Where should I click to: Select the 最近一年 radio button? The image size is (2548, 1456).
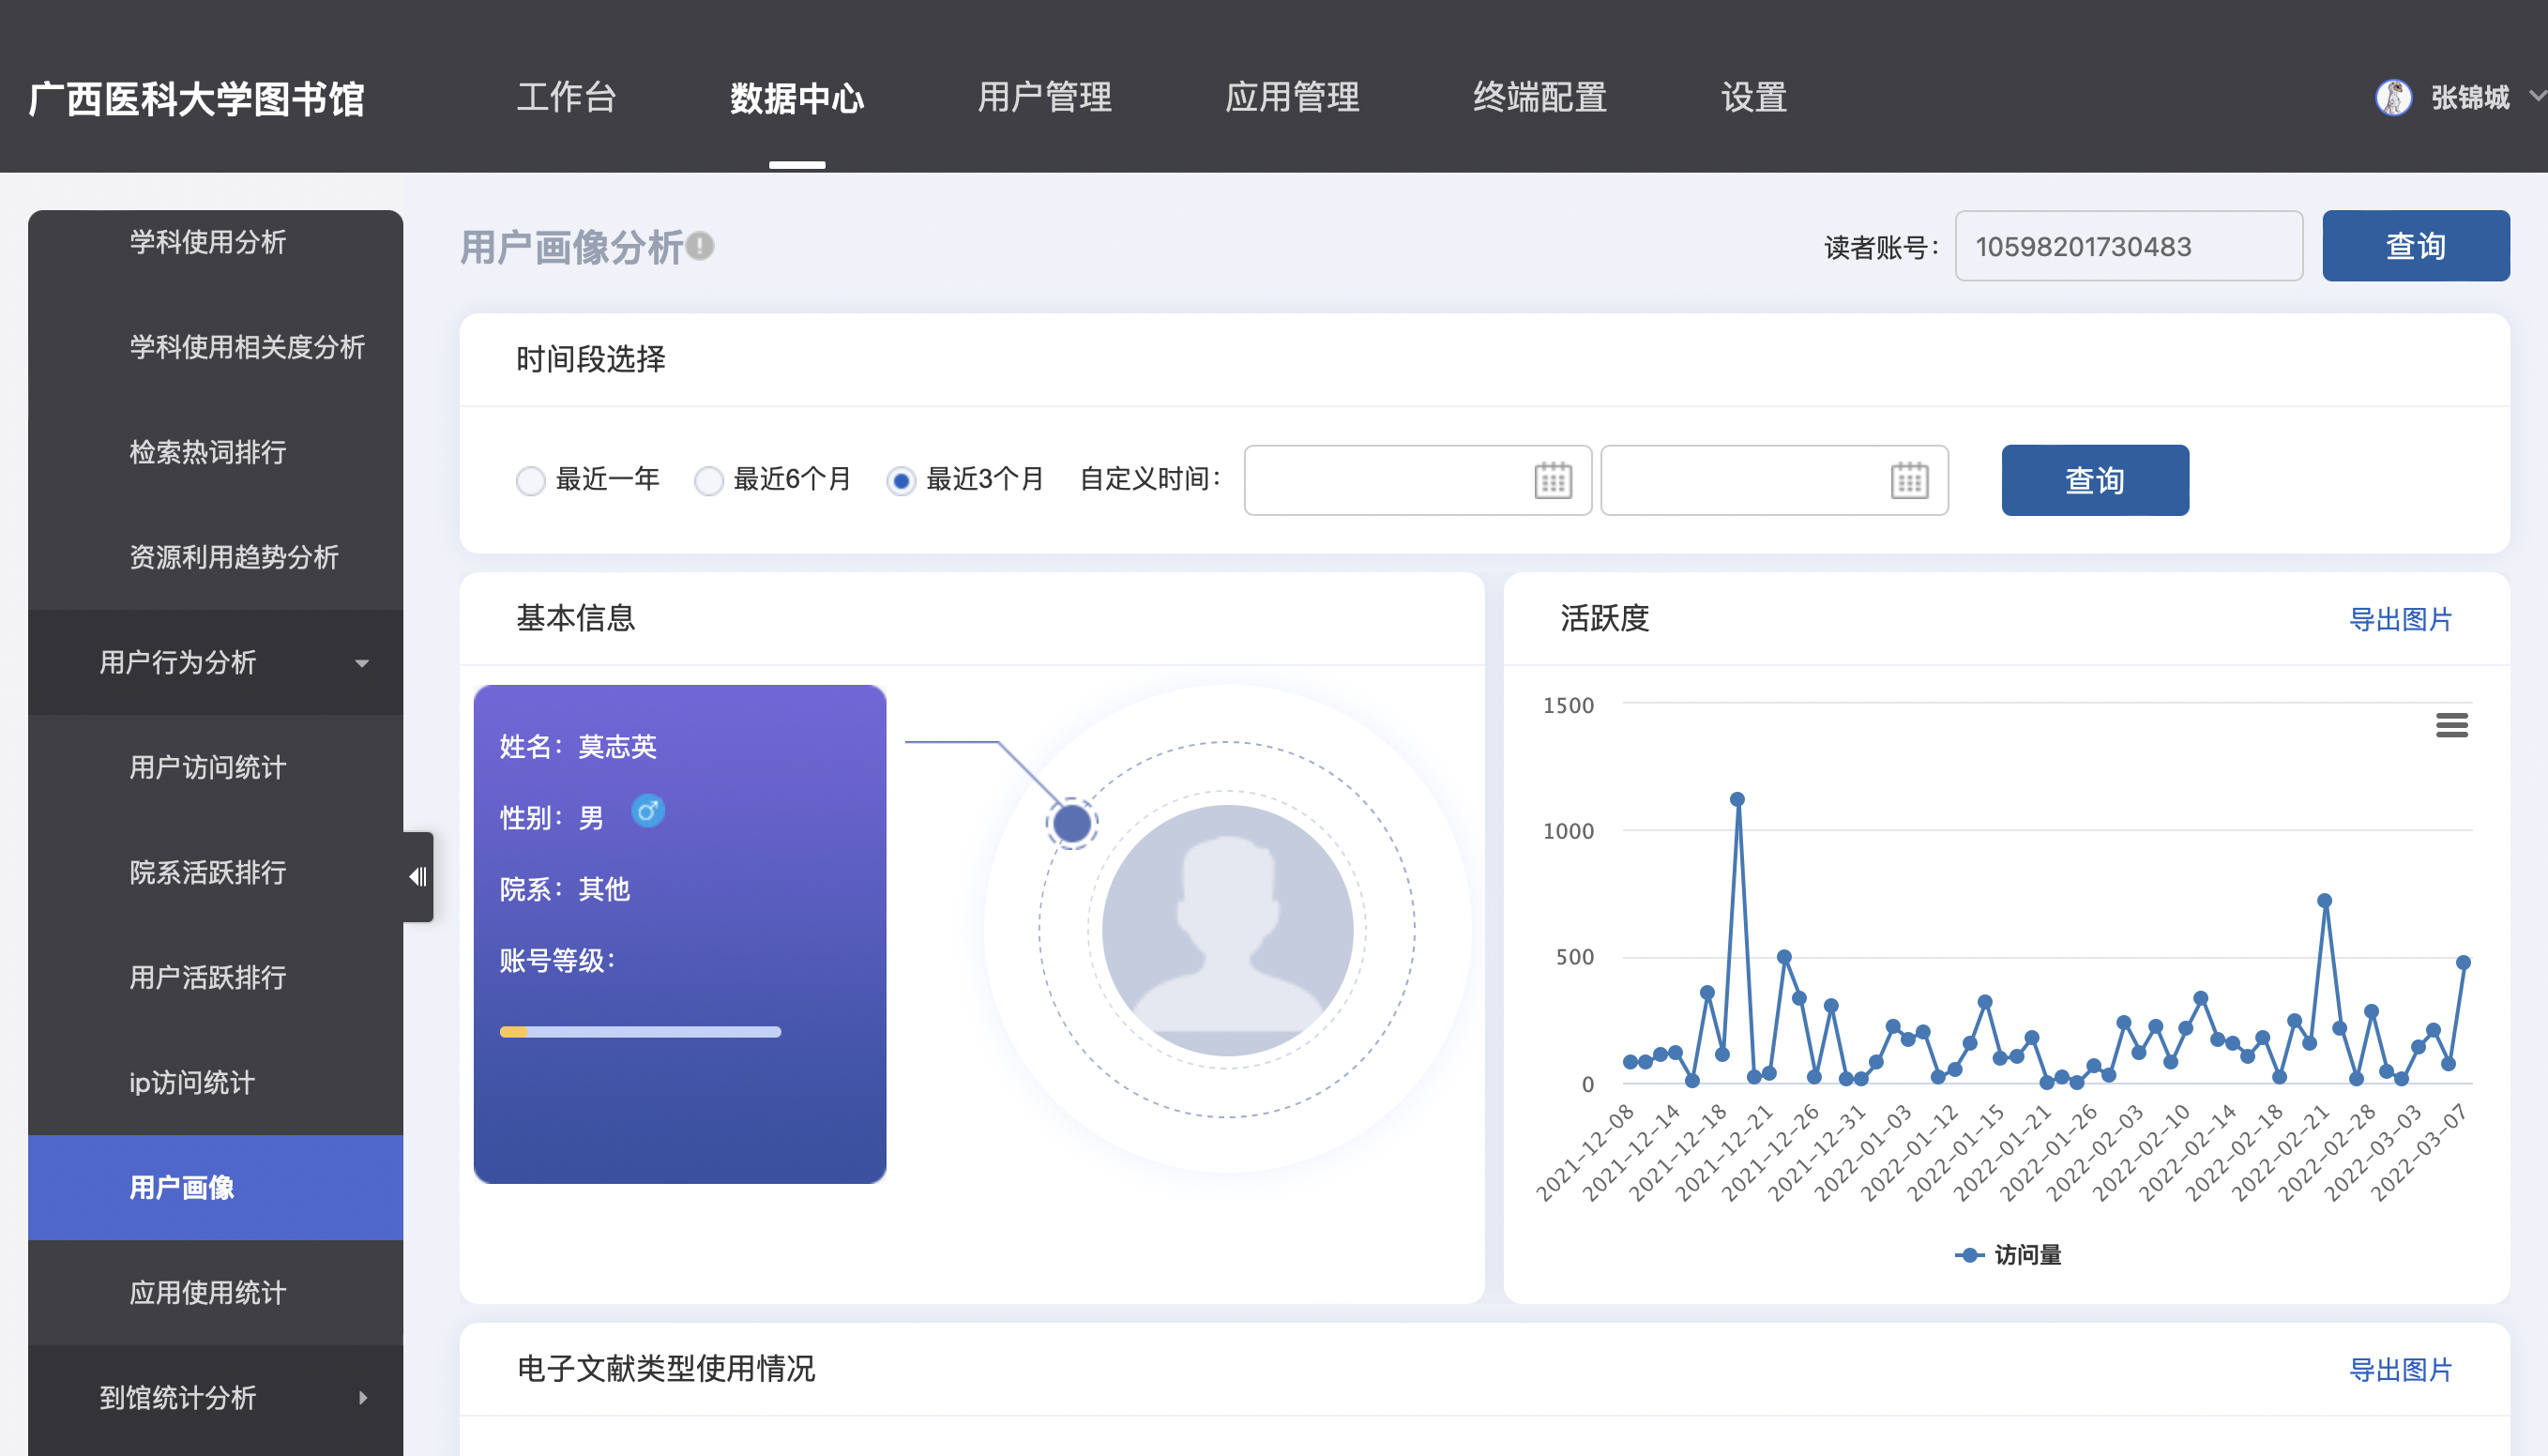point(530,481)
